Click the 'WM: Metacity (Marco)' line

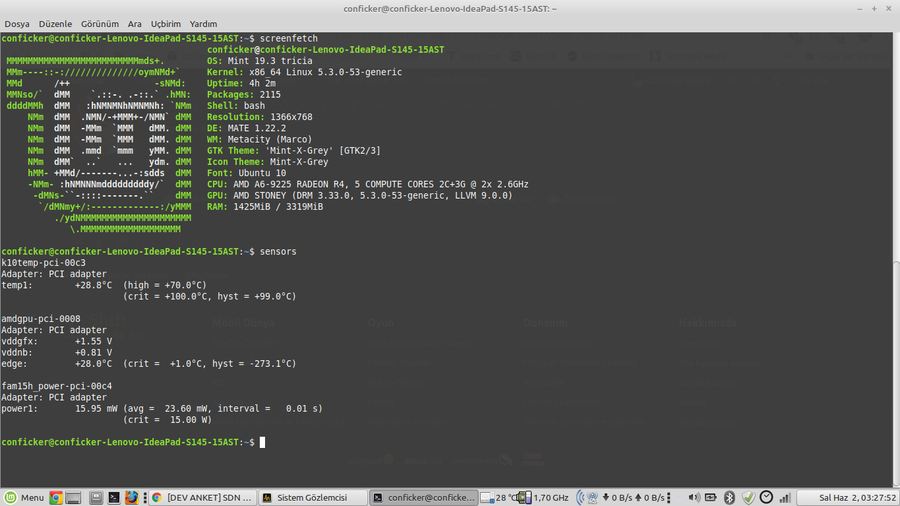259,139
